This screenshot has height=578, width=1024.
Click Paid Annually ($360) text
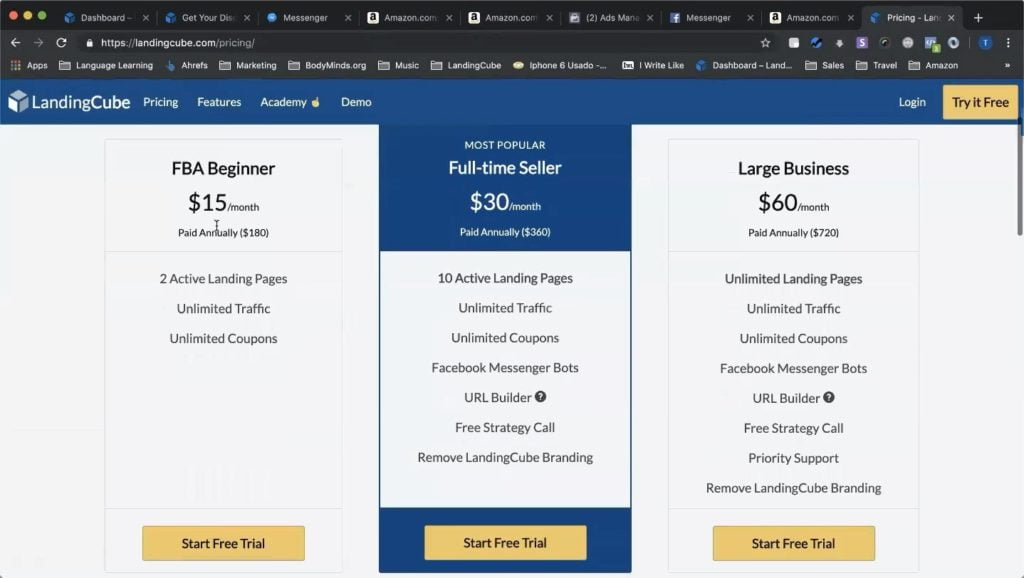tap(505, 232)
